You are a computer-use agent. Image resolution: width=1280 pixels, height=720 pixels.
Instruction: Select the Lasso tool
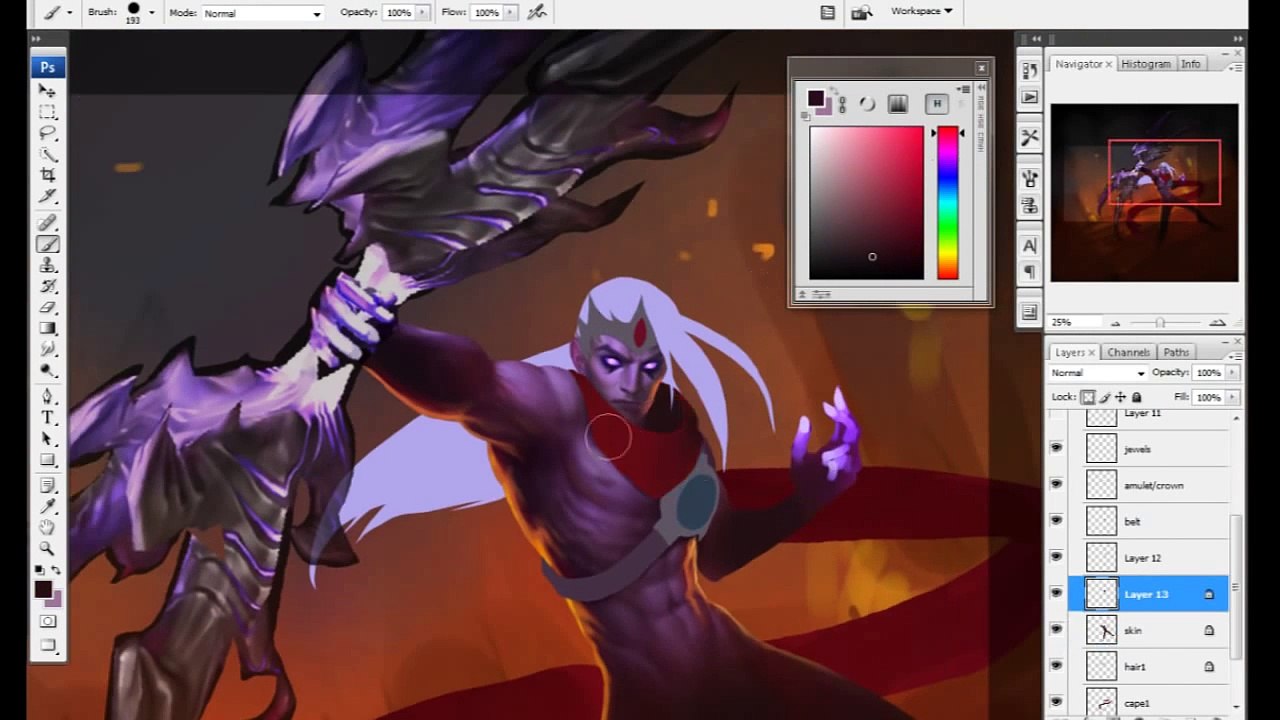[x=47, y=133]
